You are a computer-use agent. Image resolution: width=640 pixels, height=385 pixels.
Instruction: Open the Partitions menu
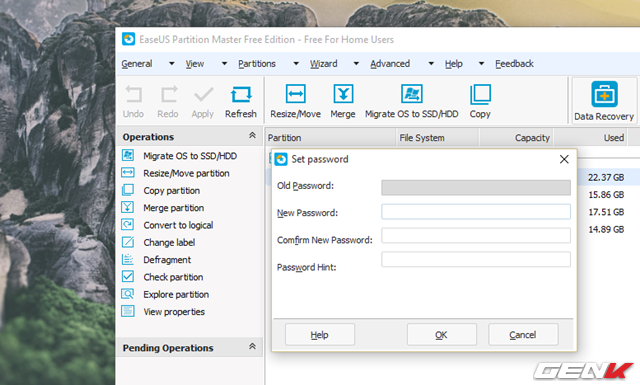tap(257, 64)
